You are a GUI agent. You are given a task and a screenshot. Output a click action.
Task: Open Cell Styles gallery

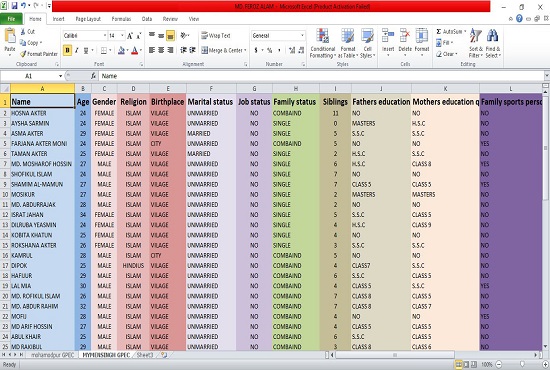pyautogui.click(x=367, y=43)
